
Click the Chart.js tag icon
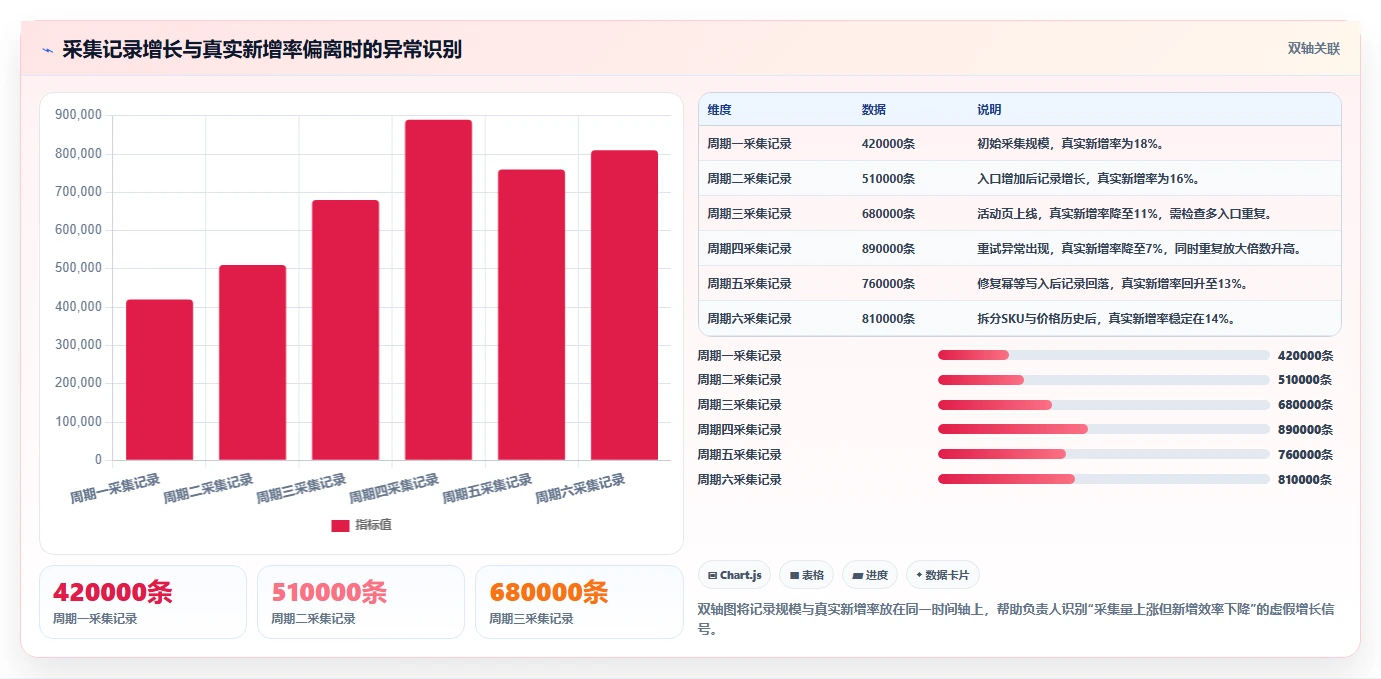tap(712, 576)
